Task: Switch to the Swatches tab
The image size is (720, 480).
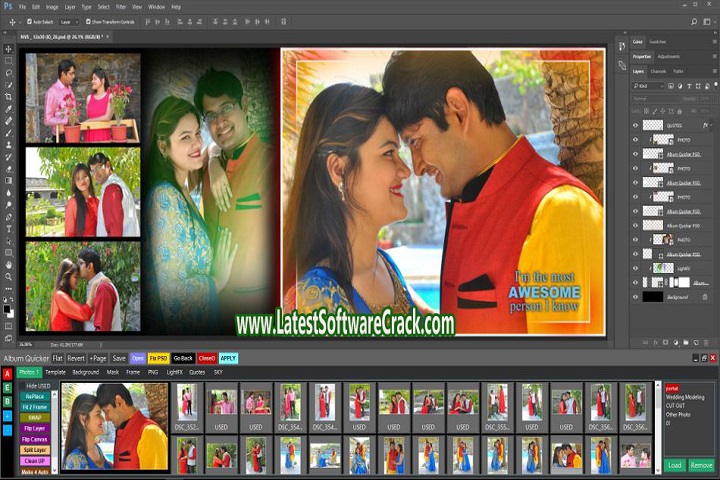Action: pyautogui.click(x=658, y=42)
